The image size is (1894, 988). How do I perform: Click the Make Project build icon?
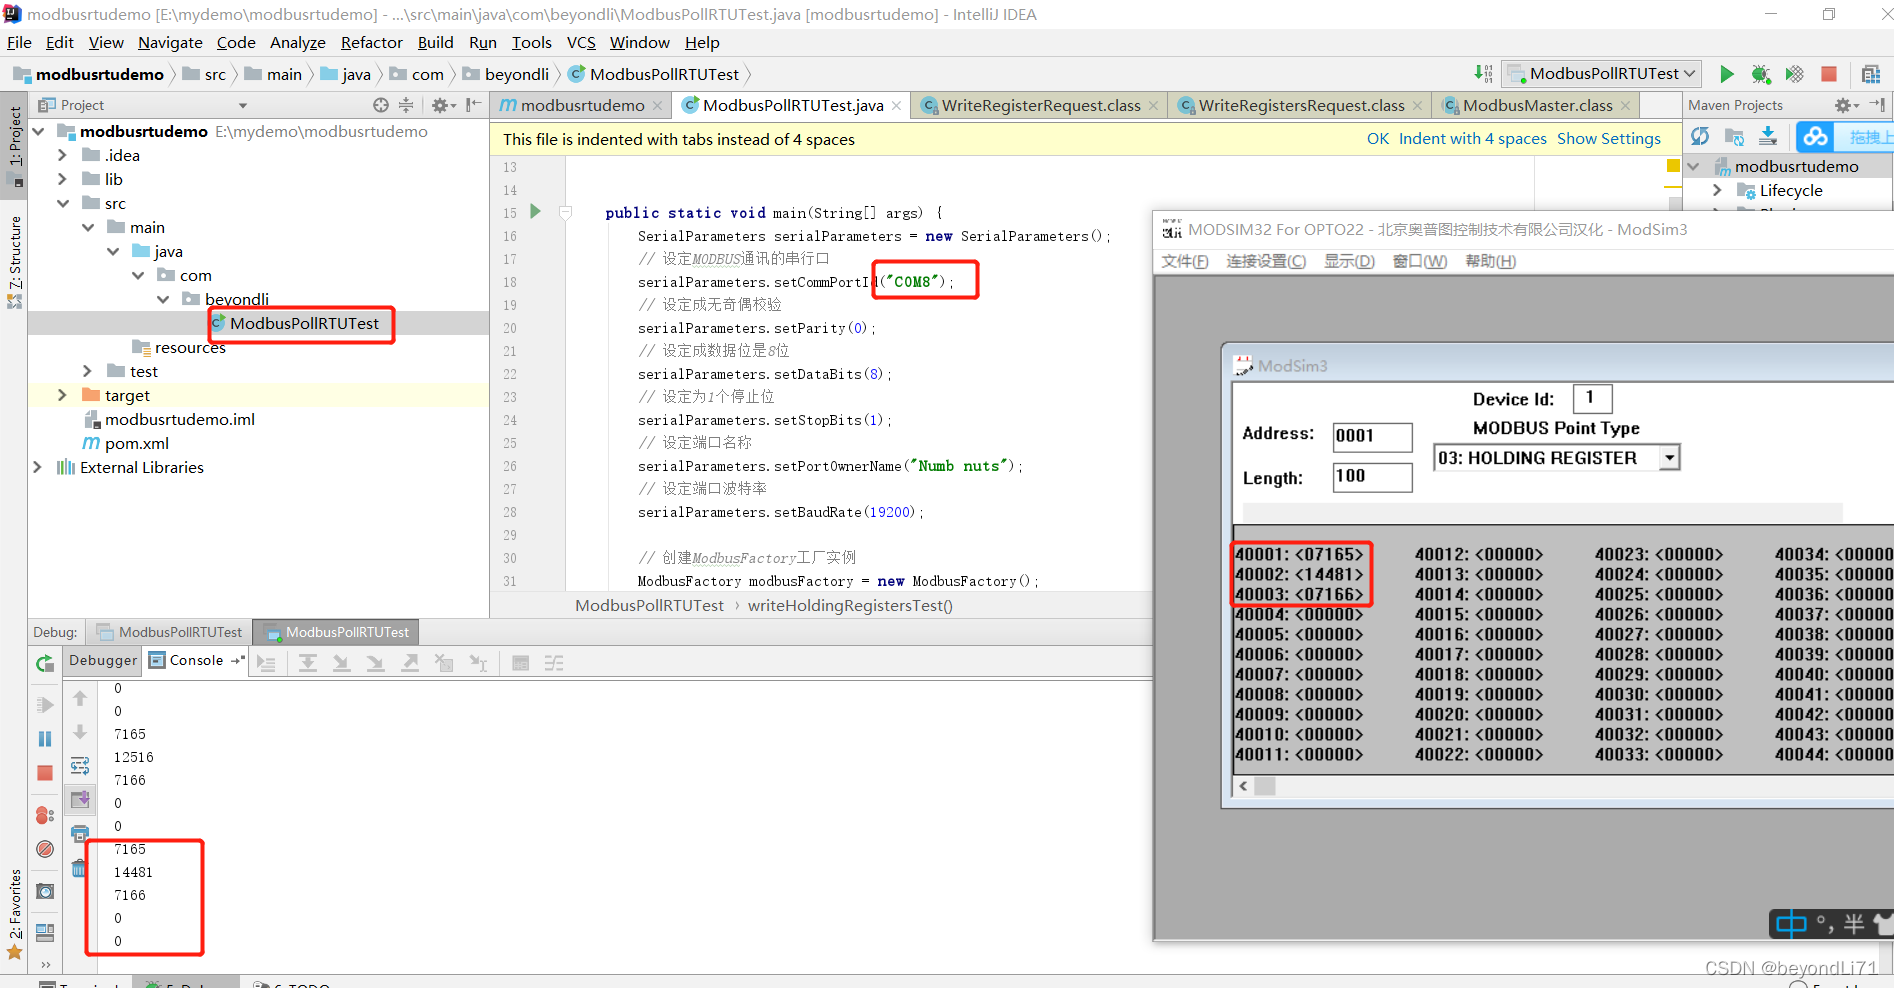coord(1483,74)
